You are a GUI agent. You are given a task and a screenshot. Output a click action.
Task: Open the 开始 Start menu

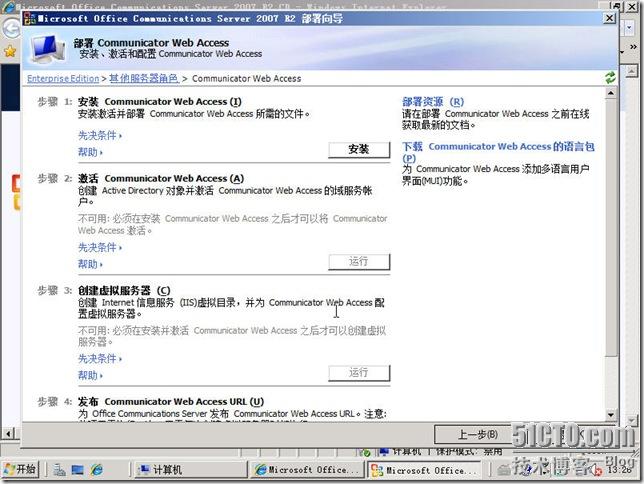[20, 469]
